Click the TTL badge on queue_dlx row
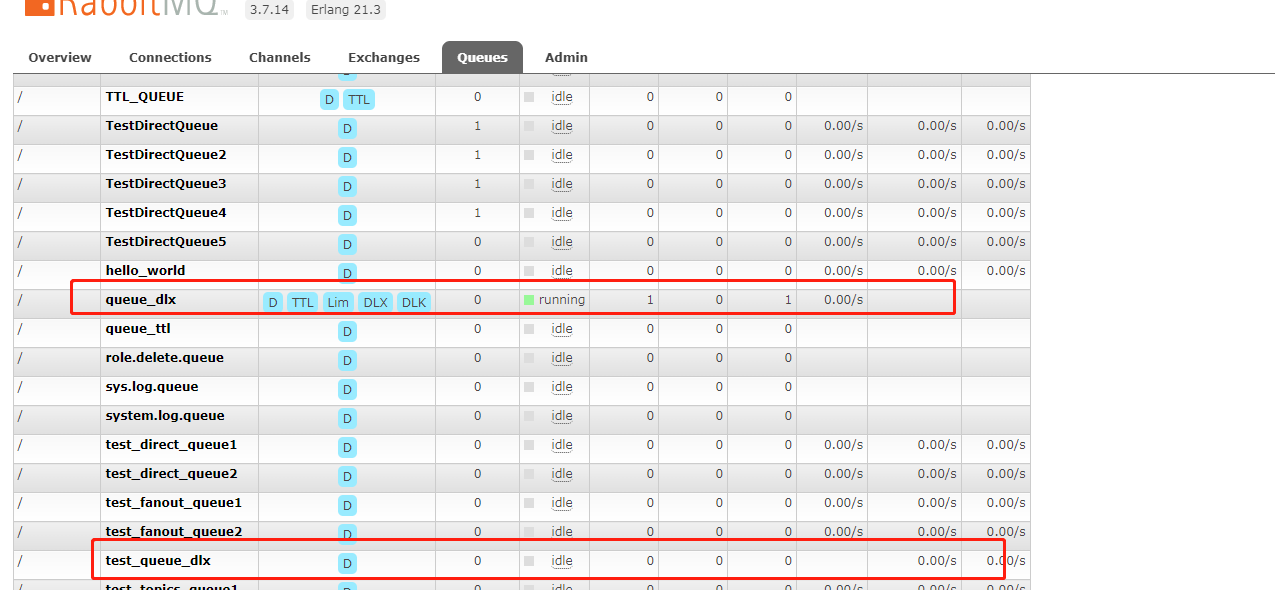The width and height of the screenshot is (1275, 590). (x=303, y=302)
